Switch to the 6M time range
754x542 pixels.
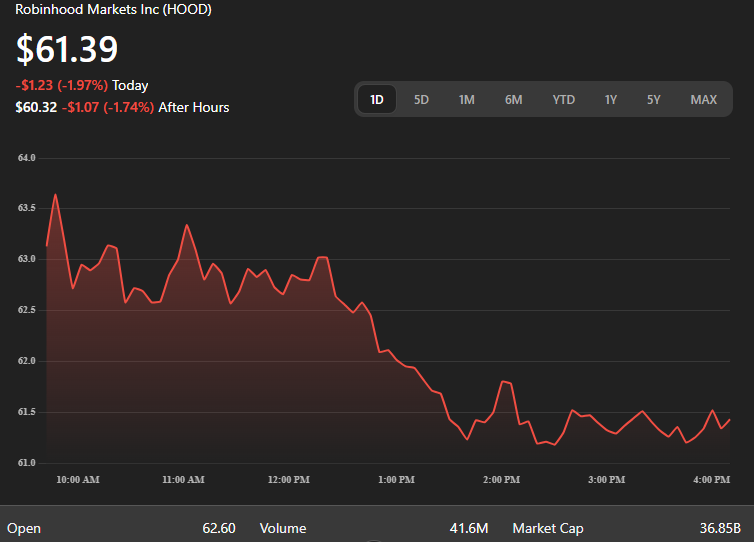pyautogui.click(x=513, y=99)
